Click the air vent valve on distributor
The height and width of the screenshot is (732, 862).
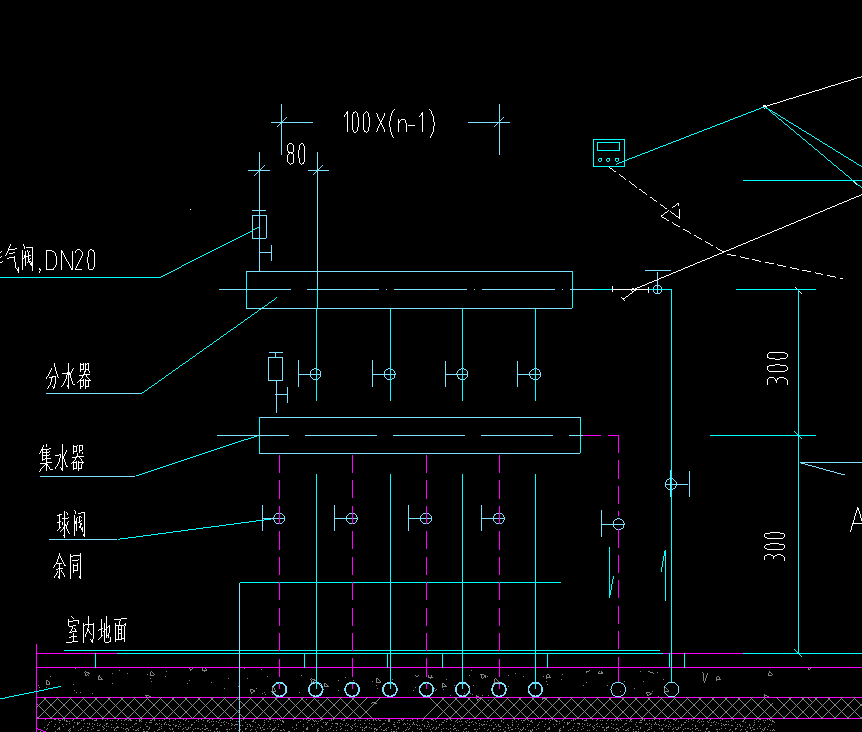click(x=259, y=226)
